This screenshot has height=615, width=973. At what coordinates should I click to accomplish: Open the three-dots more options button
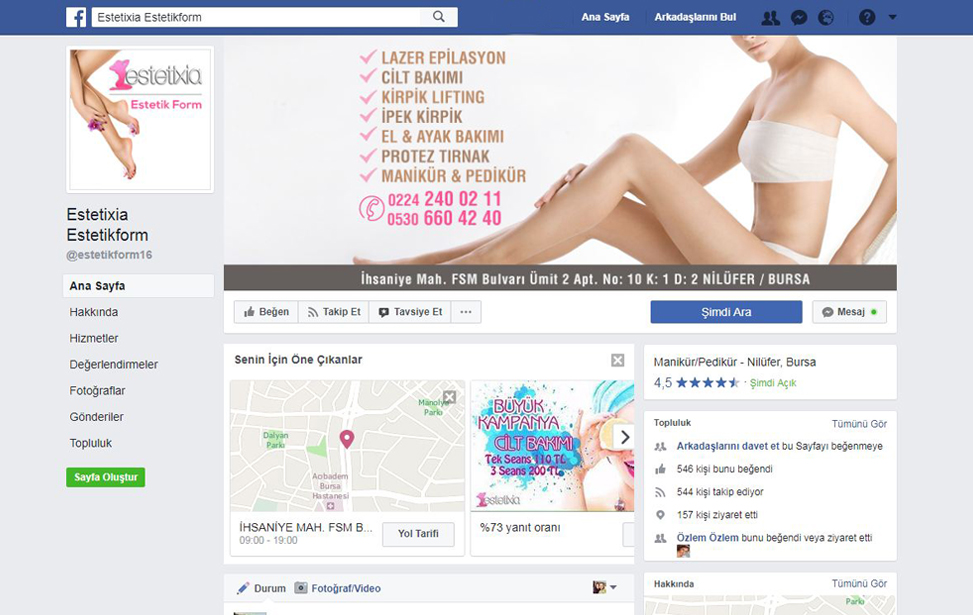coord(465,312)
